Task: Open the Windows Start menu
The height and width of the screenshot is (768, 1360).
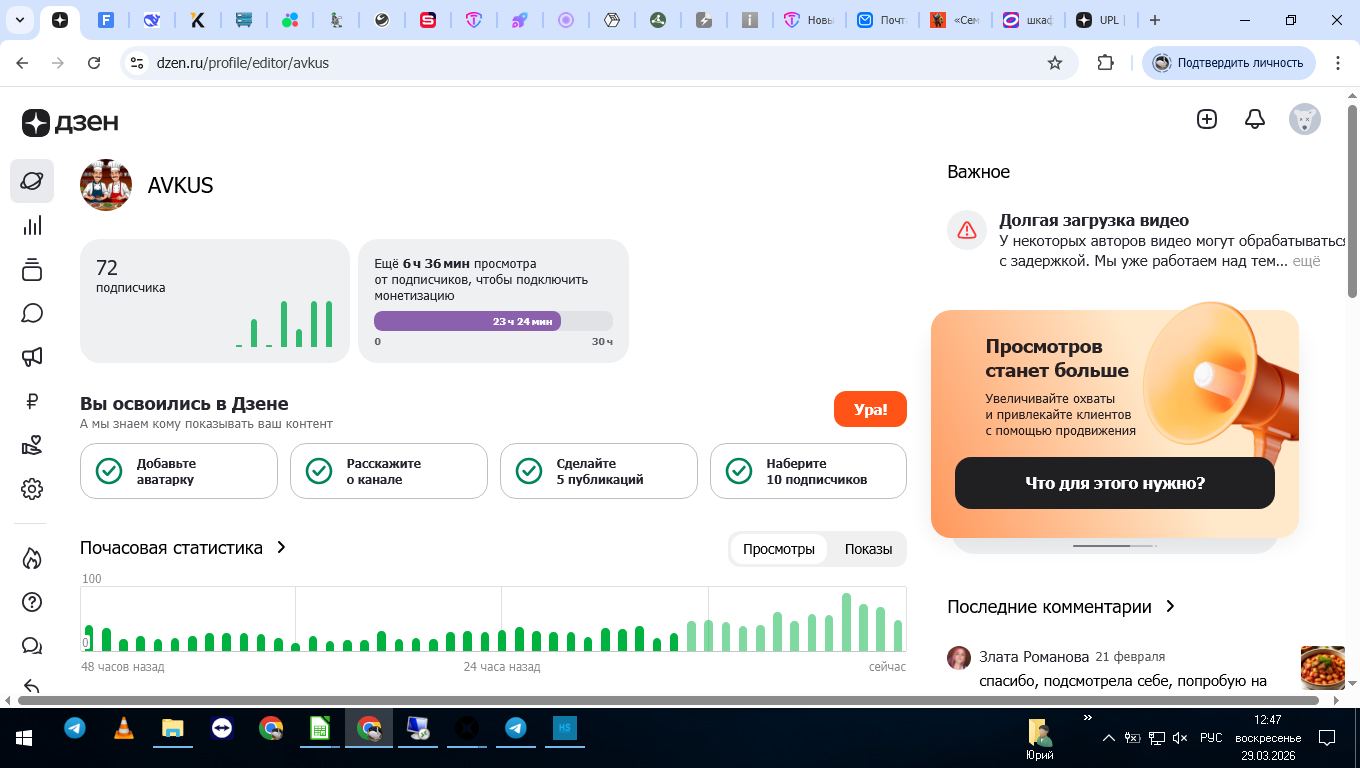Action: pos(24,738)
